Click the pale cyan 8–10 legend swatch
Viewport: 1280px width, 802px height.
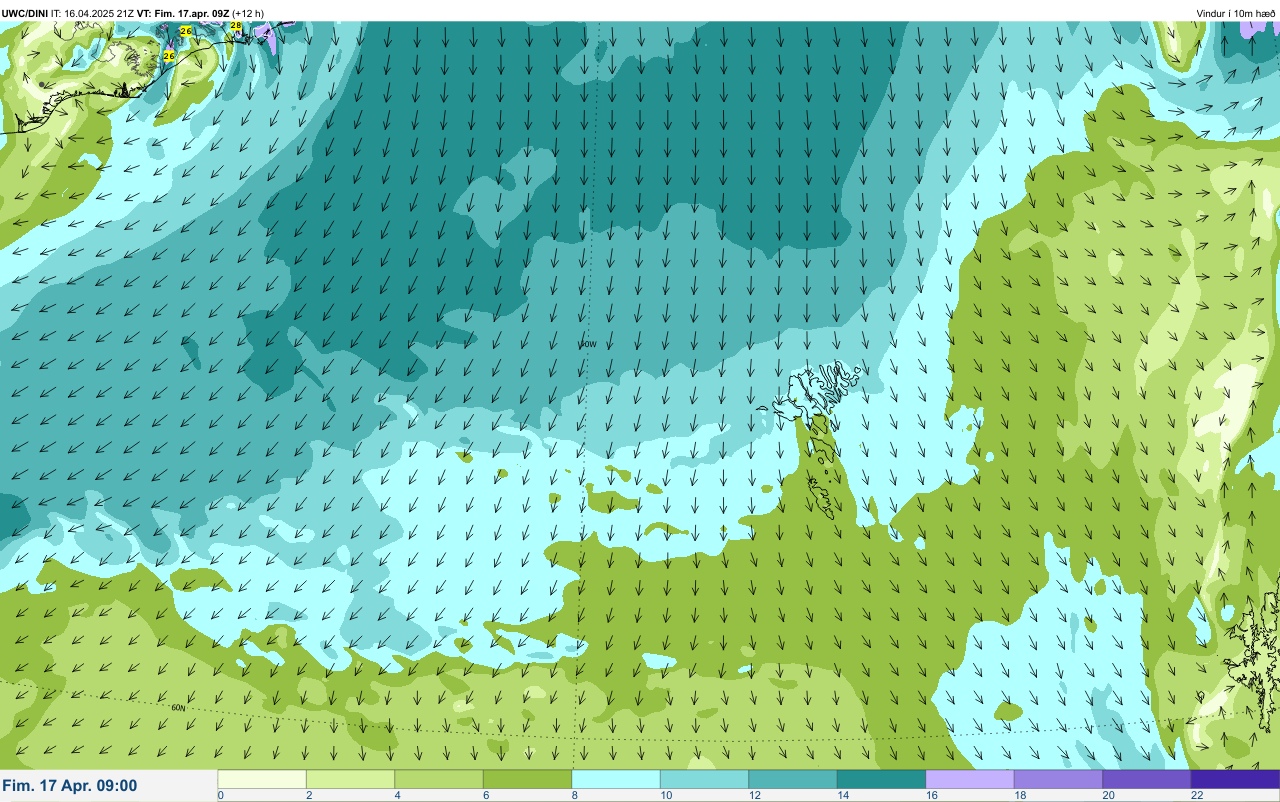(616, 779)
